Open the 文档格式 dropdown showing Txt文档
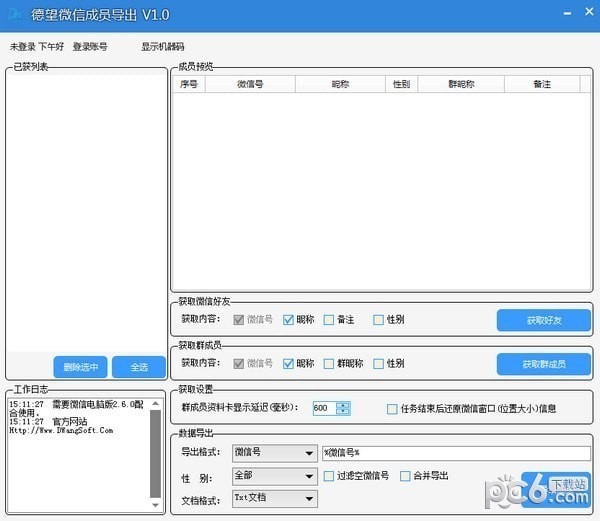The image size is (600, 521). [275, 499]
